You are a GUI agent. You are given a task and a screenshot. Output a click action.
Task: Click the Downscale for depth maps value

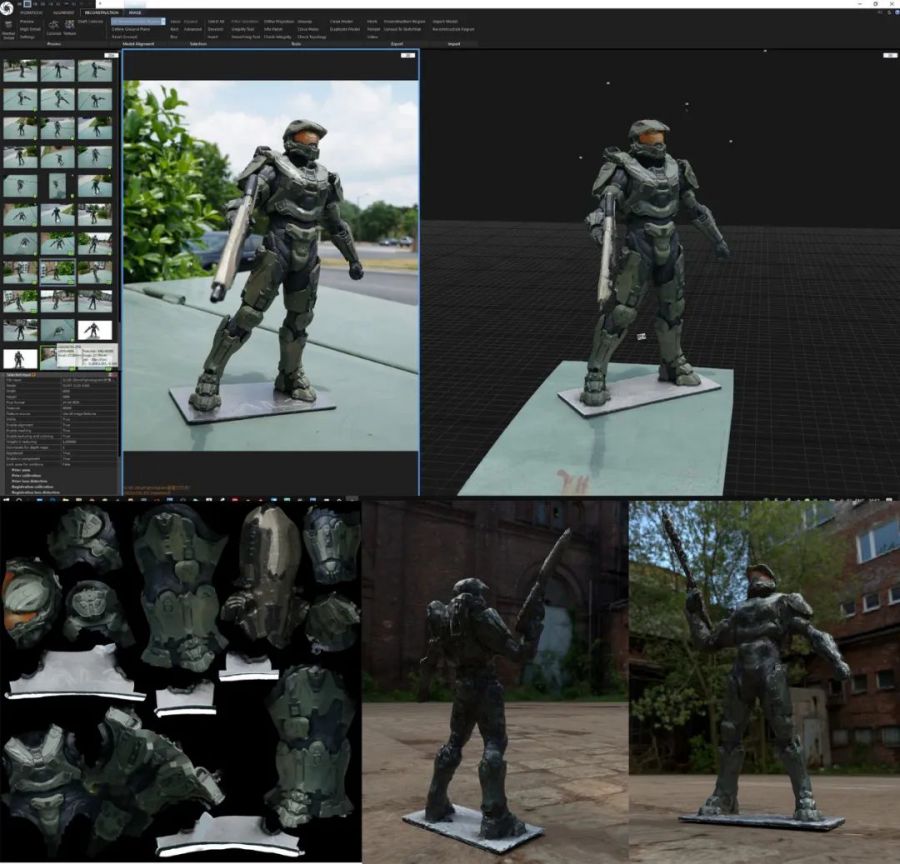click(89, 447)
